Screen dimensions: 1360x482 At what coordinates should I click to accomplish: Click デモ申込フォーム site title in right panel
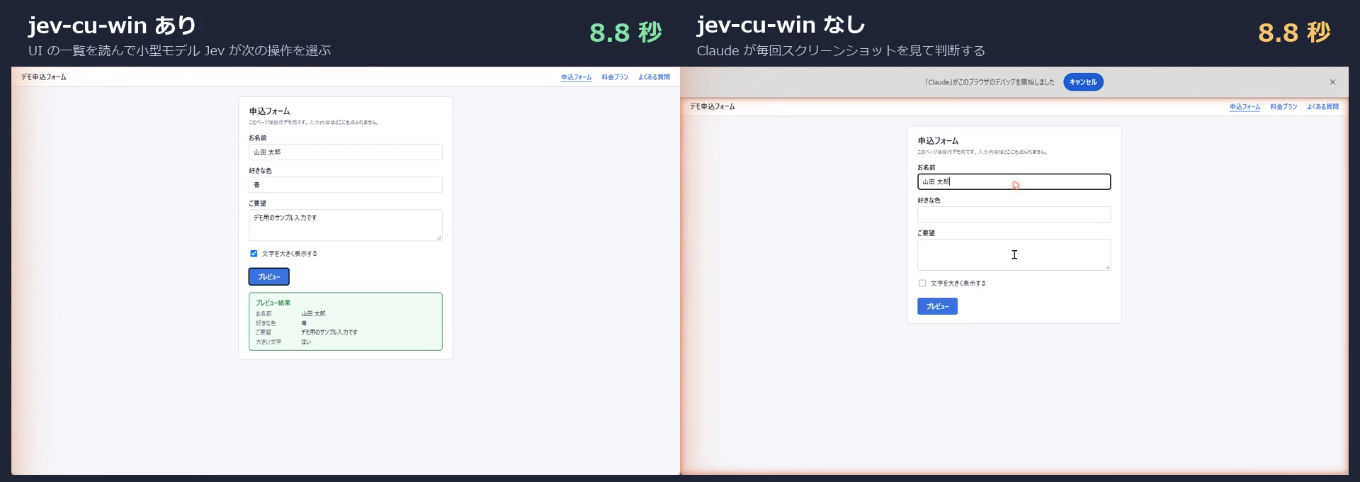tap(712, 106)
